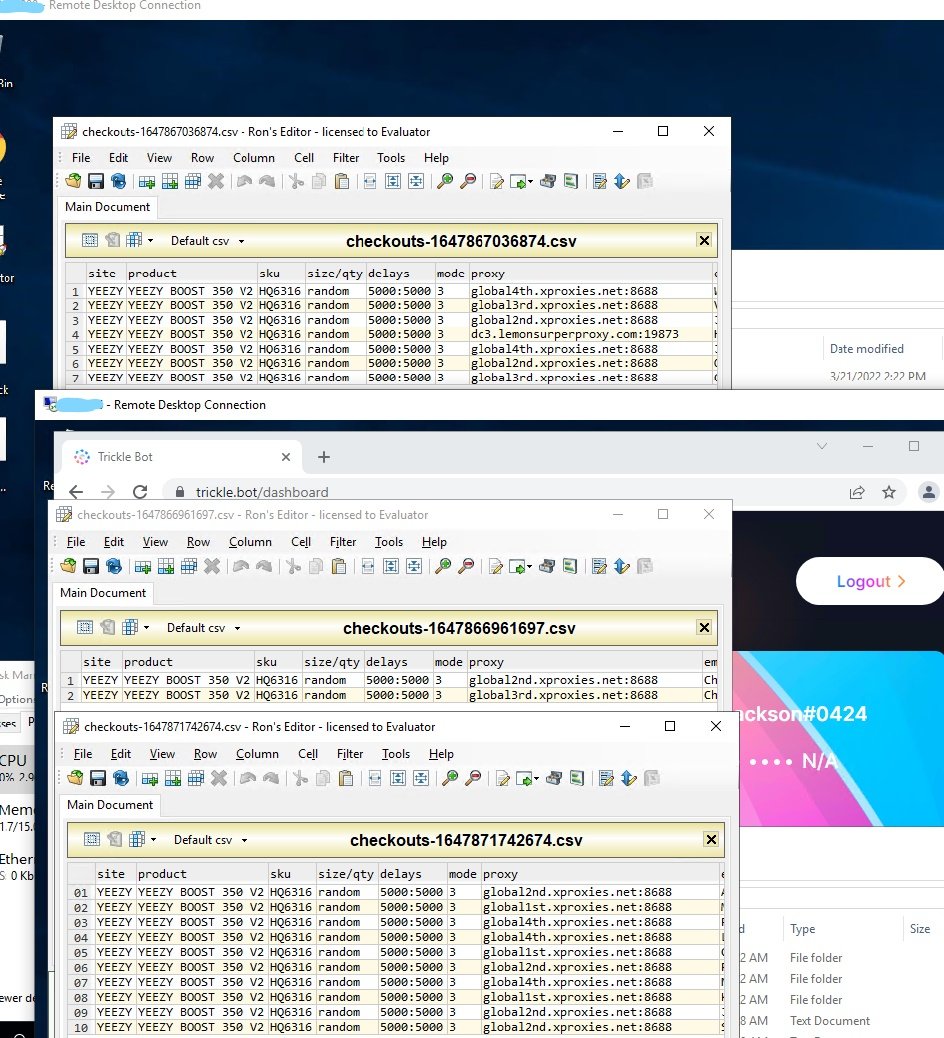The image size is (944, 1038).
Task: Click Zoom In magnifier in checkouts-1647866961697 toolbar
Action: (443, 566)
